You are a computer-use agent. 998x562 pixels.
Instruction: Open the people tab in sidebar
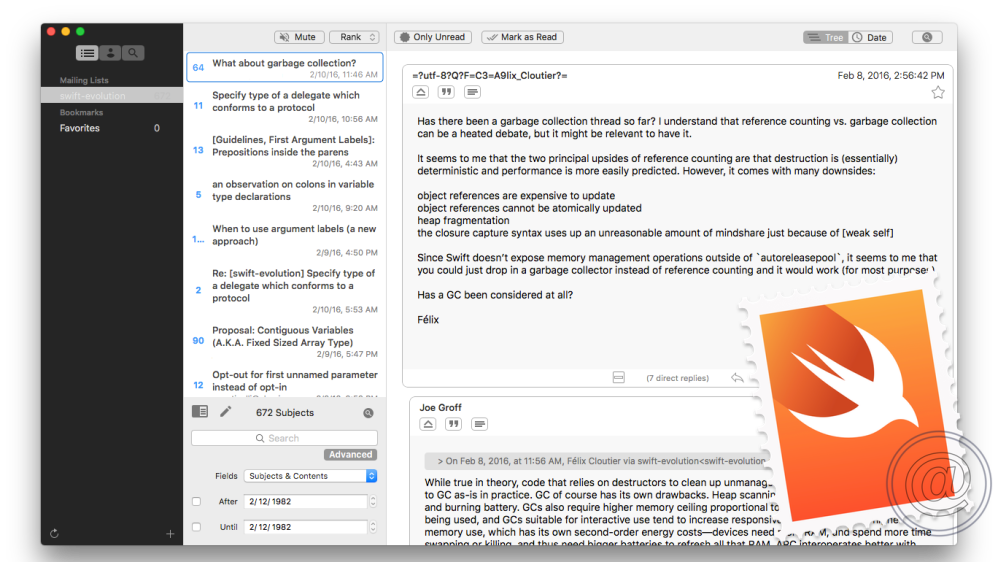[110, 53]
